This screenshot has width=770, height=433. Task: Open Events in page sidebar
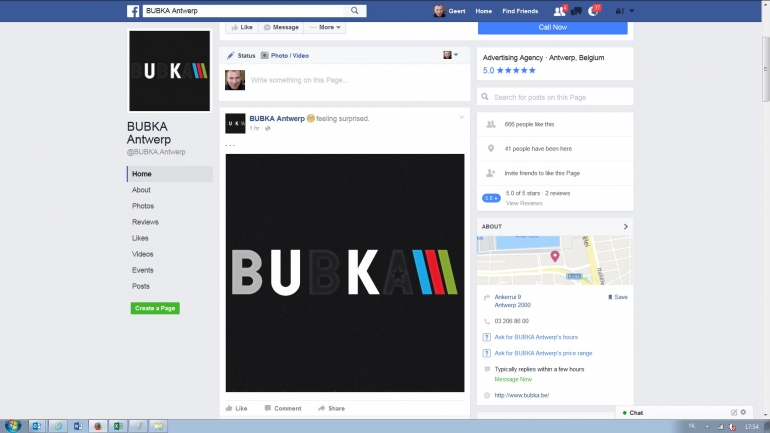pos(142,270)
